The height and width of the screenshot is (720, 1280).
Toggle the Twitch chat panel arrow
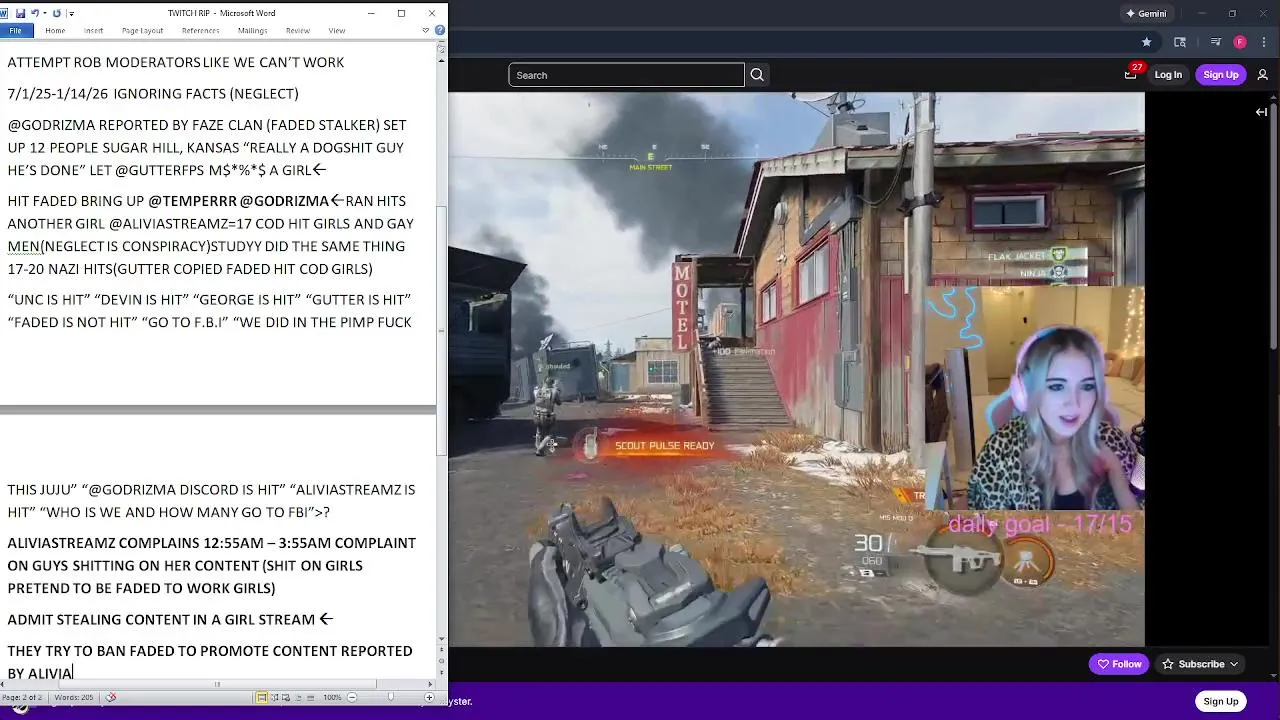point(1261,112)
